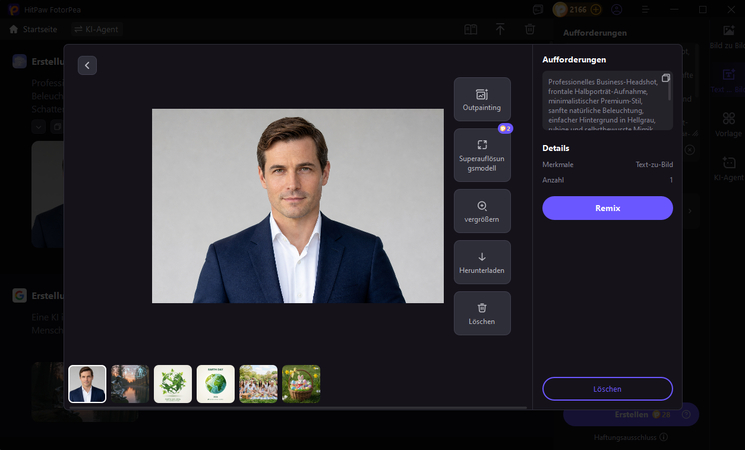Click the outlined Löschen button in details panel
This screenshot has width=745, height=450.
tap(607, 389)
